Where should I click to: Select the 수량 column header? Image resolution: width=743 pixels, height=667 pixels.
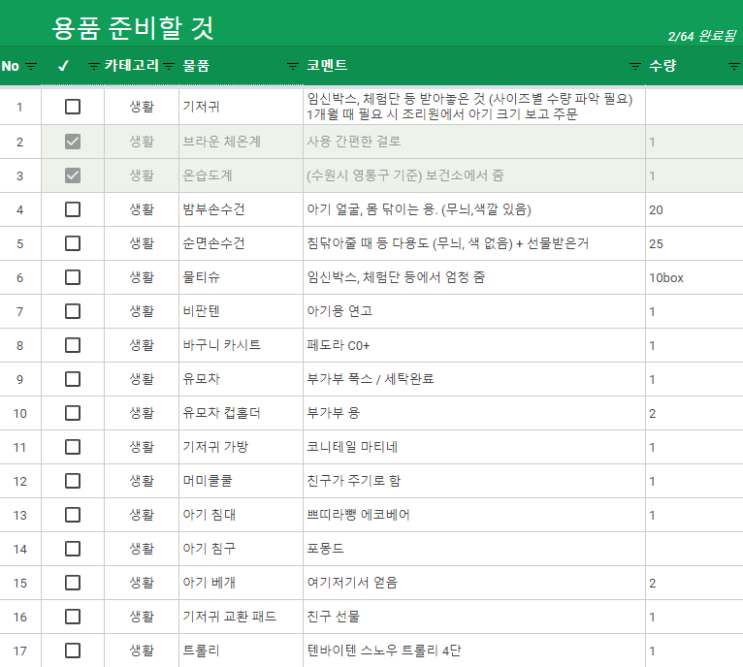point(662,65)
